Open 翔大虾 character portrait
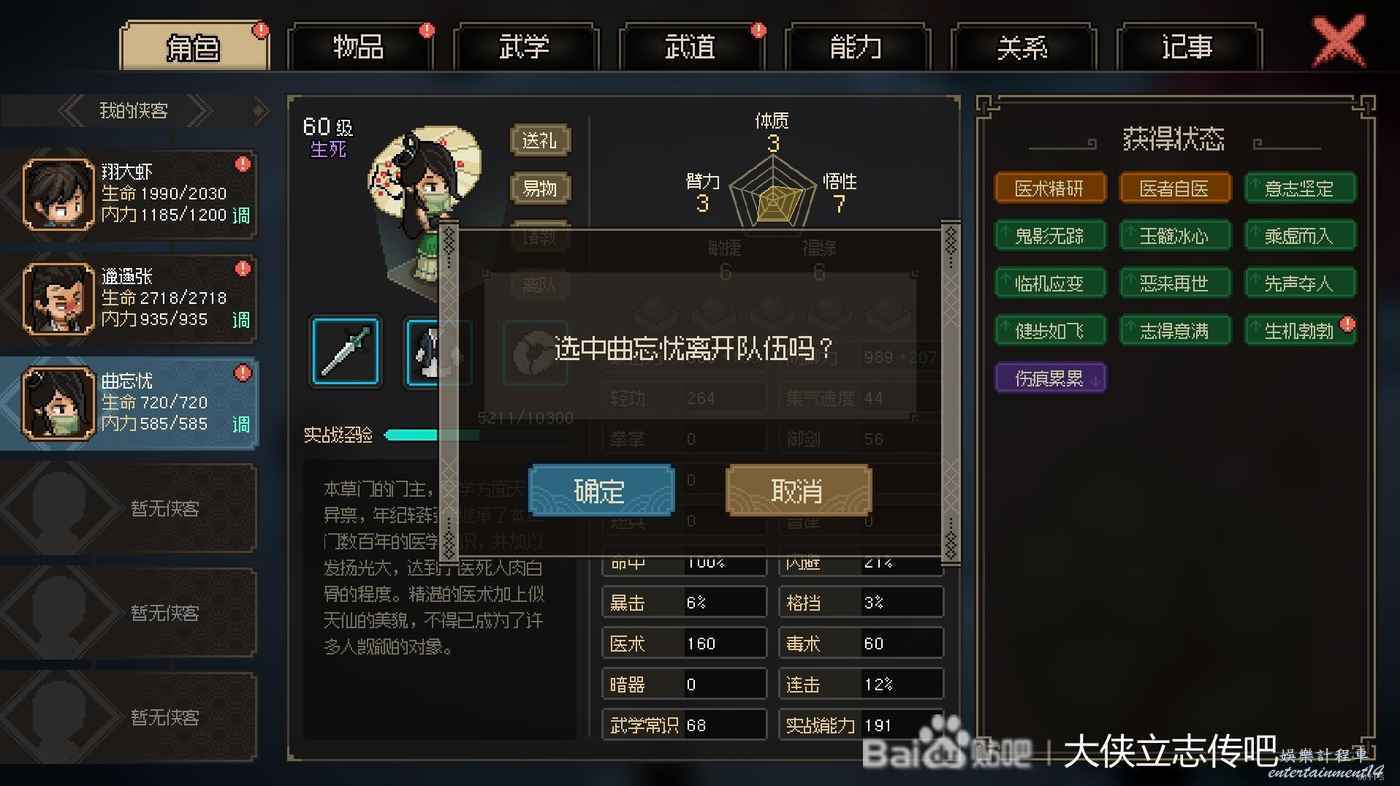Screen dimensions: 1400x786 pyautogui.click(x=59, y=194)
